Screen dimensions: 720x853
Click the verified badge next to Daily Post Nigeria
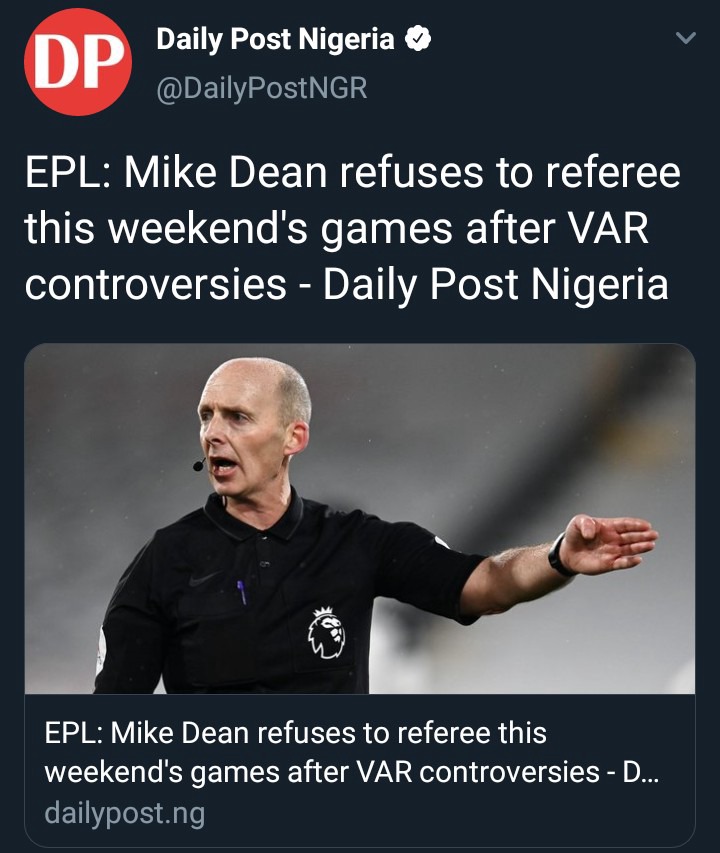coord(418,39)
